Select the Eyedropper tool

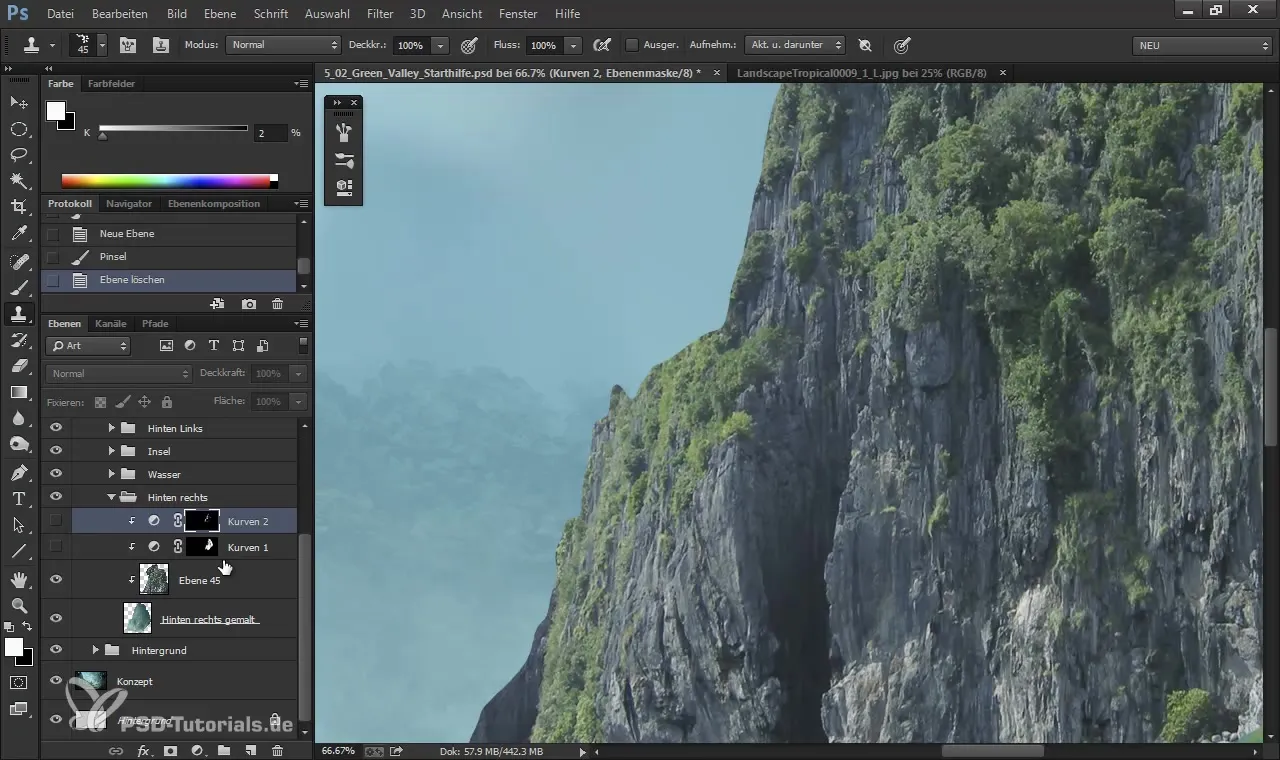pyautogui.click(x=18, y=234)
